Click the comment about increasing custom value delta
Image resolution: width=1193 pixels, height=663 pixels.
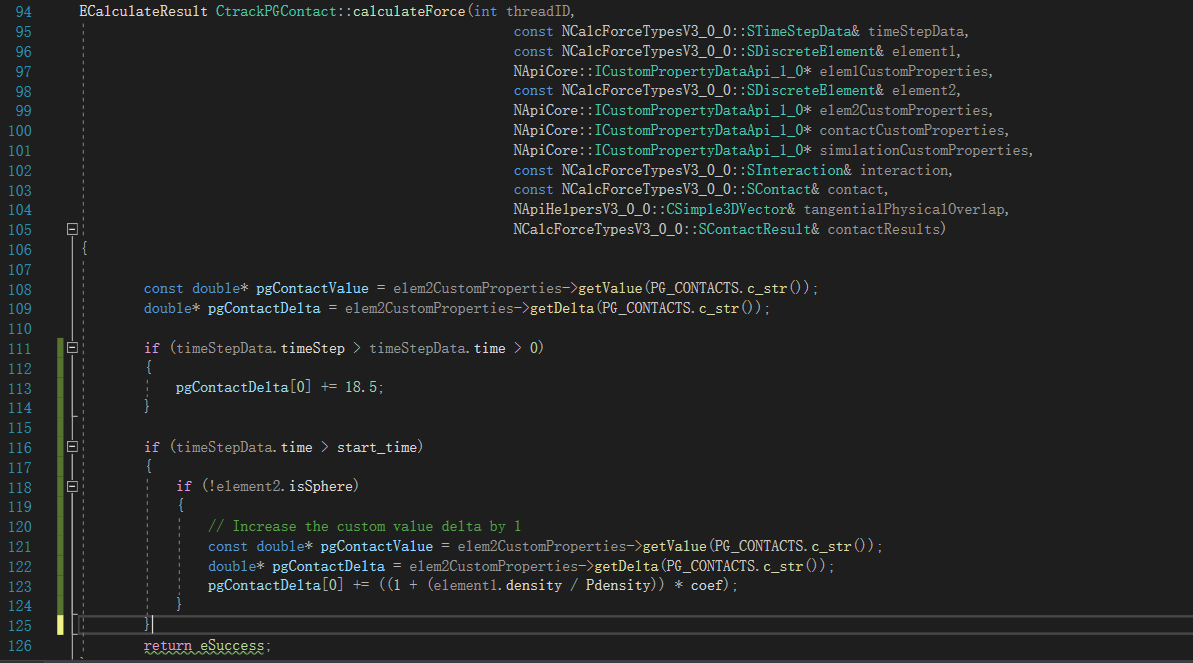pos(364,526)
